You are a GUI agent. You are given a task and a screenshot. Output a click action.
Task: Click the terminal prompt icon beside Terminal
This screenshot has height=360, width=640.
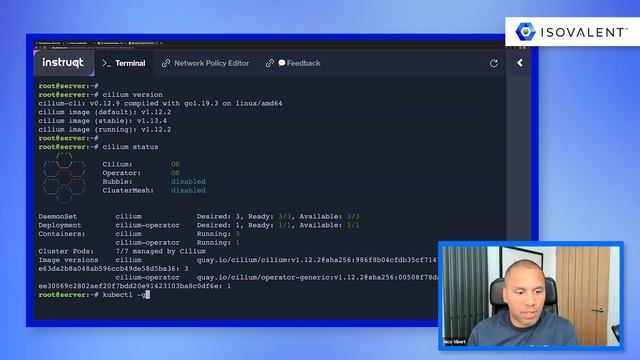pyautogui.click(x=107, y=63)
